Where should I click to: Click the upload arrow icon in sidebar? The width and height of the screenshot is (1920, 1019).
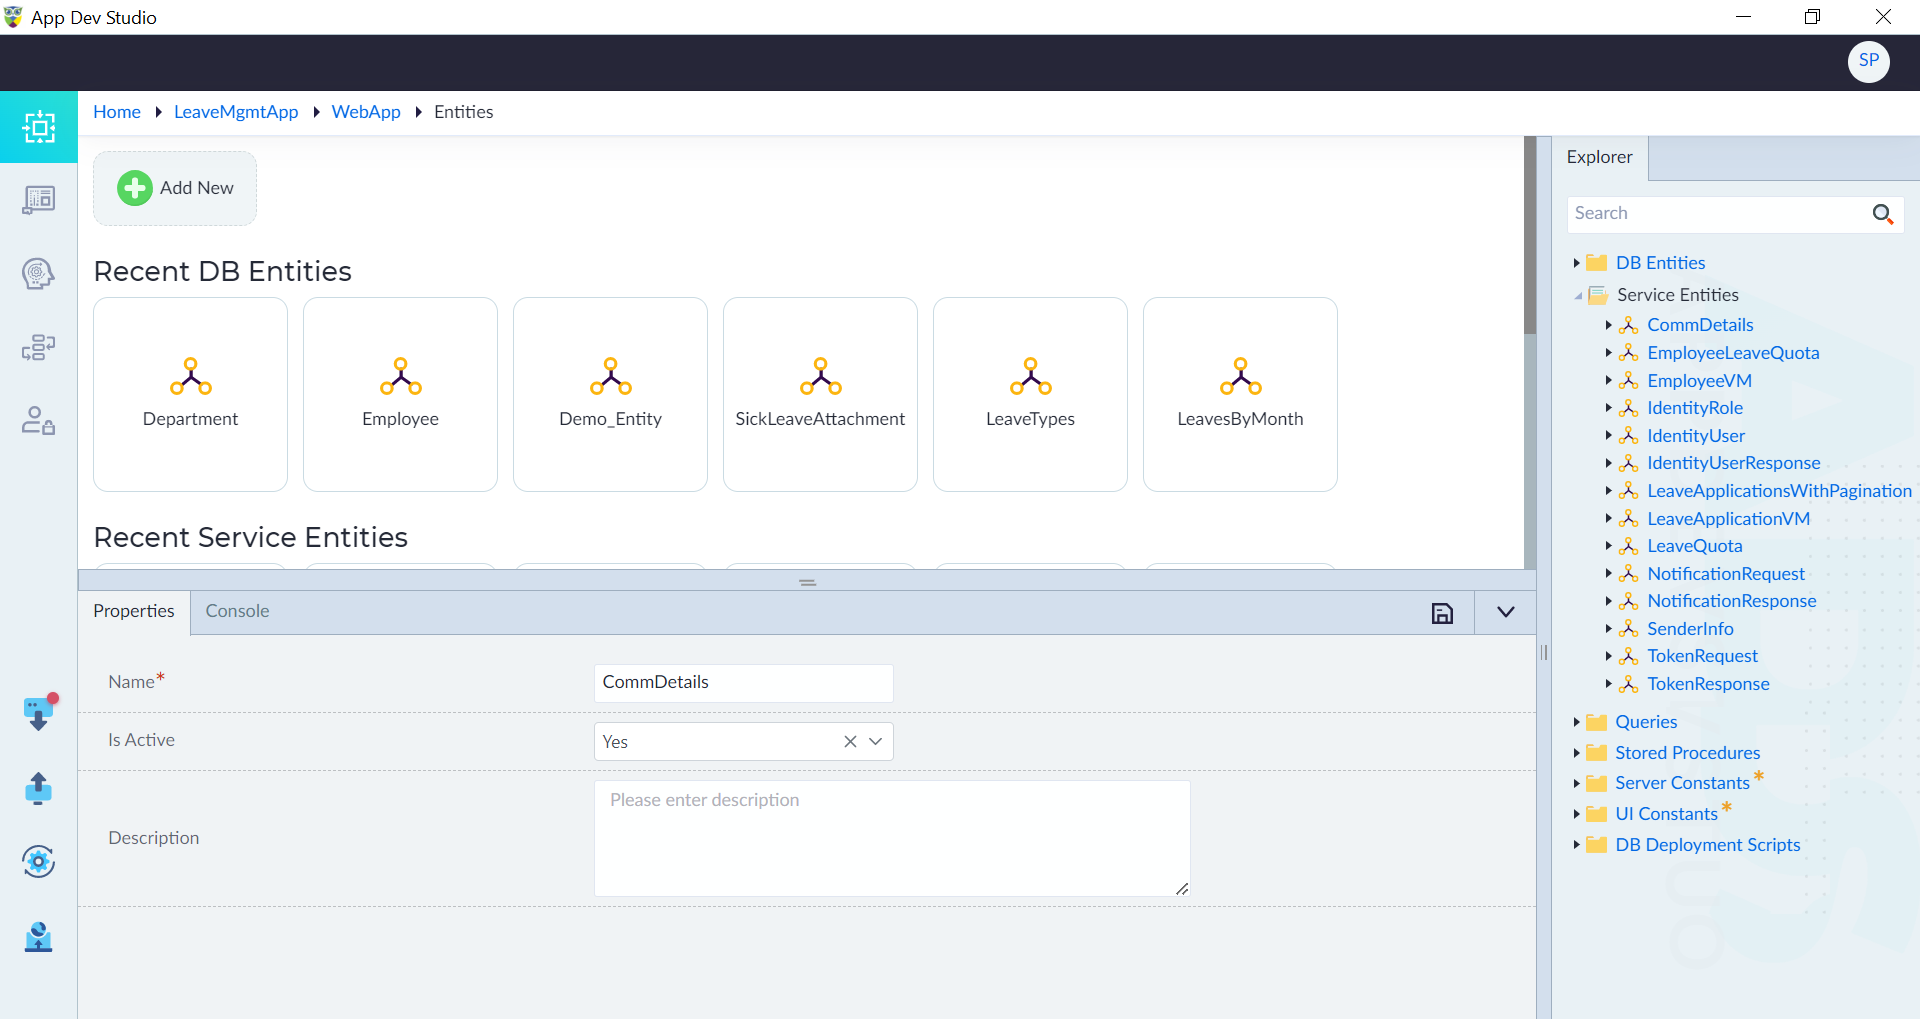pyautogui.click(x=39, y=788)
